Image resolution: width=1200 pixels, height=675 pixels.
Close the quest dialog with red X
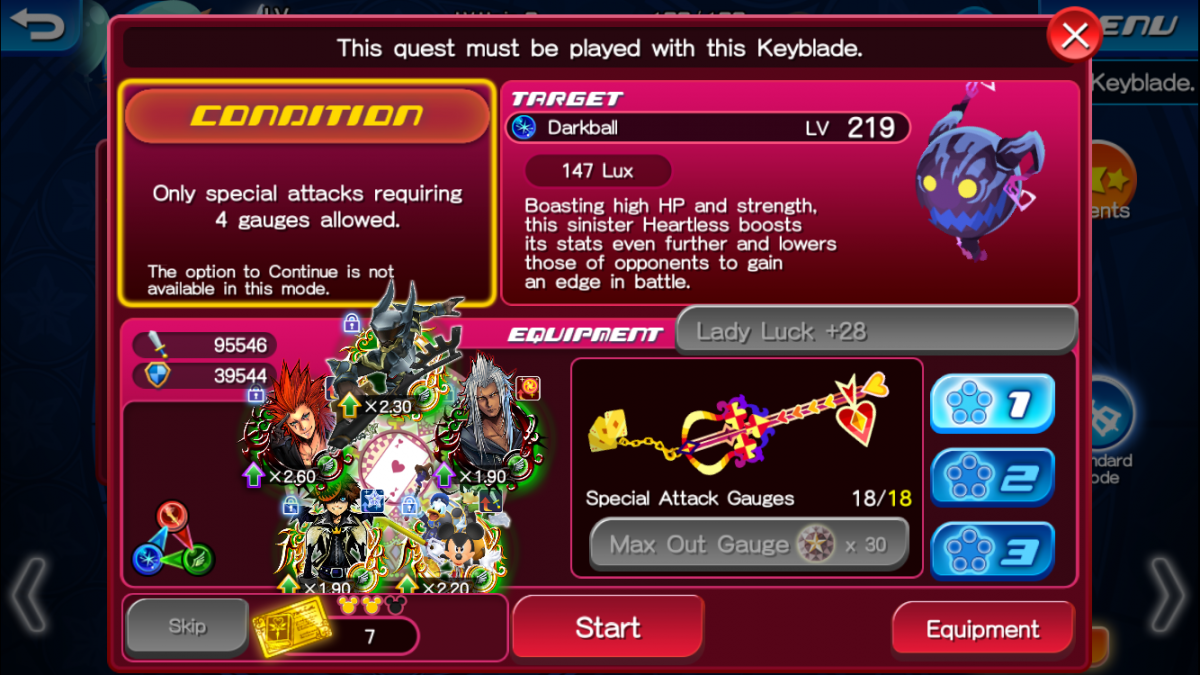pos(1074,37)
